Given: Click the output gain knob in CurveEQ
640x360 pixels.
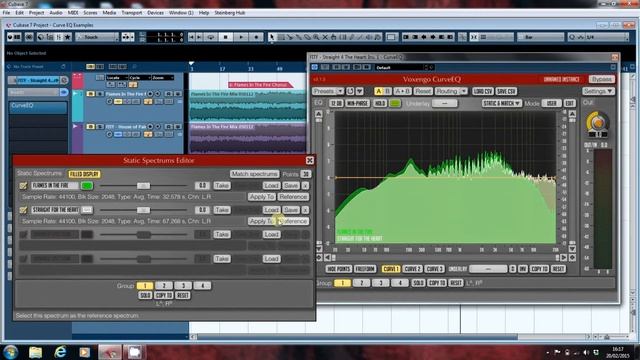Looking at the screenshot, I should click(598, 122).
